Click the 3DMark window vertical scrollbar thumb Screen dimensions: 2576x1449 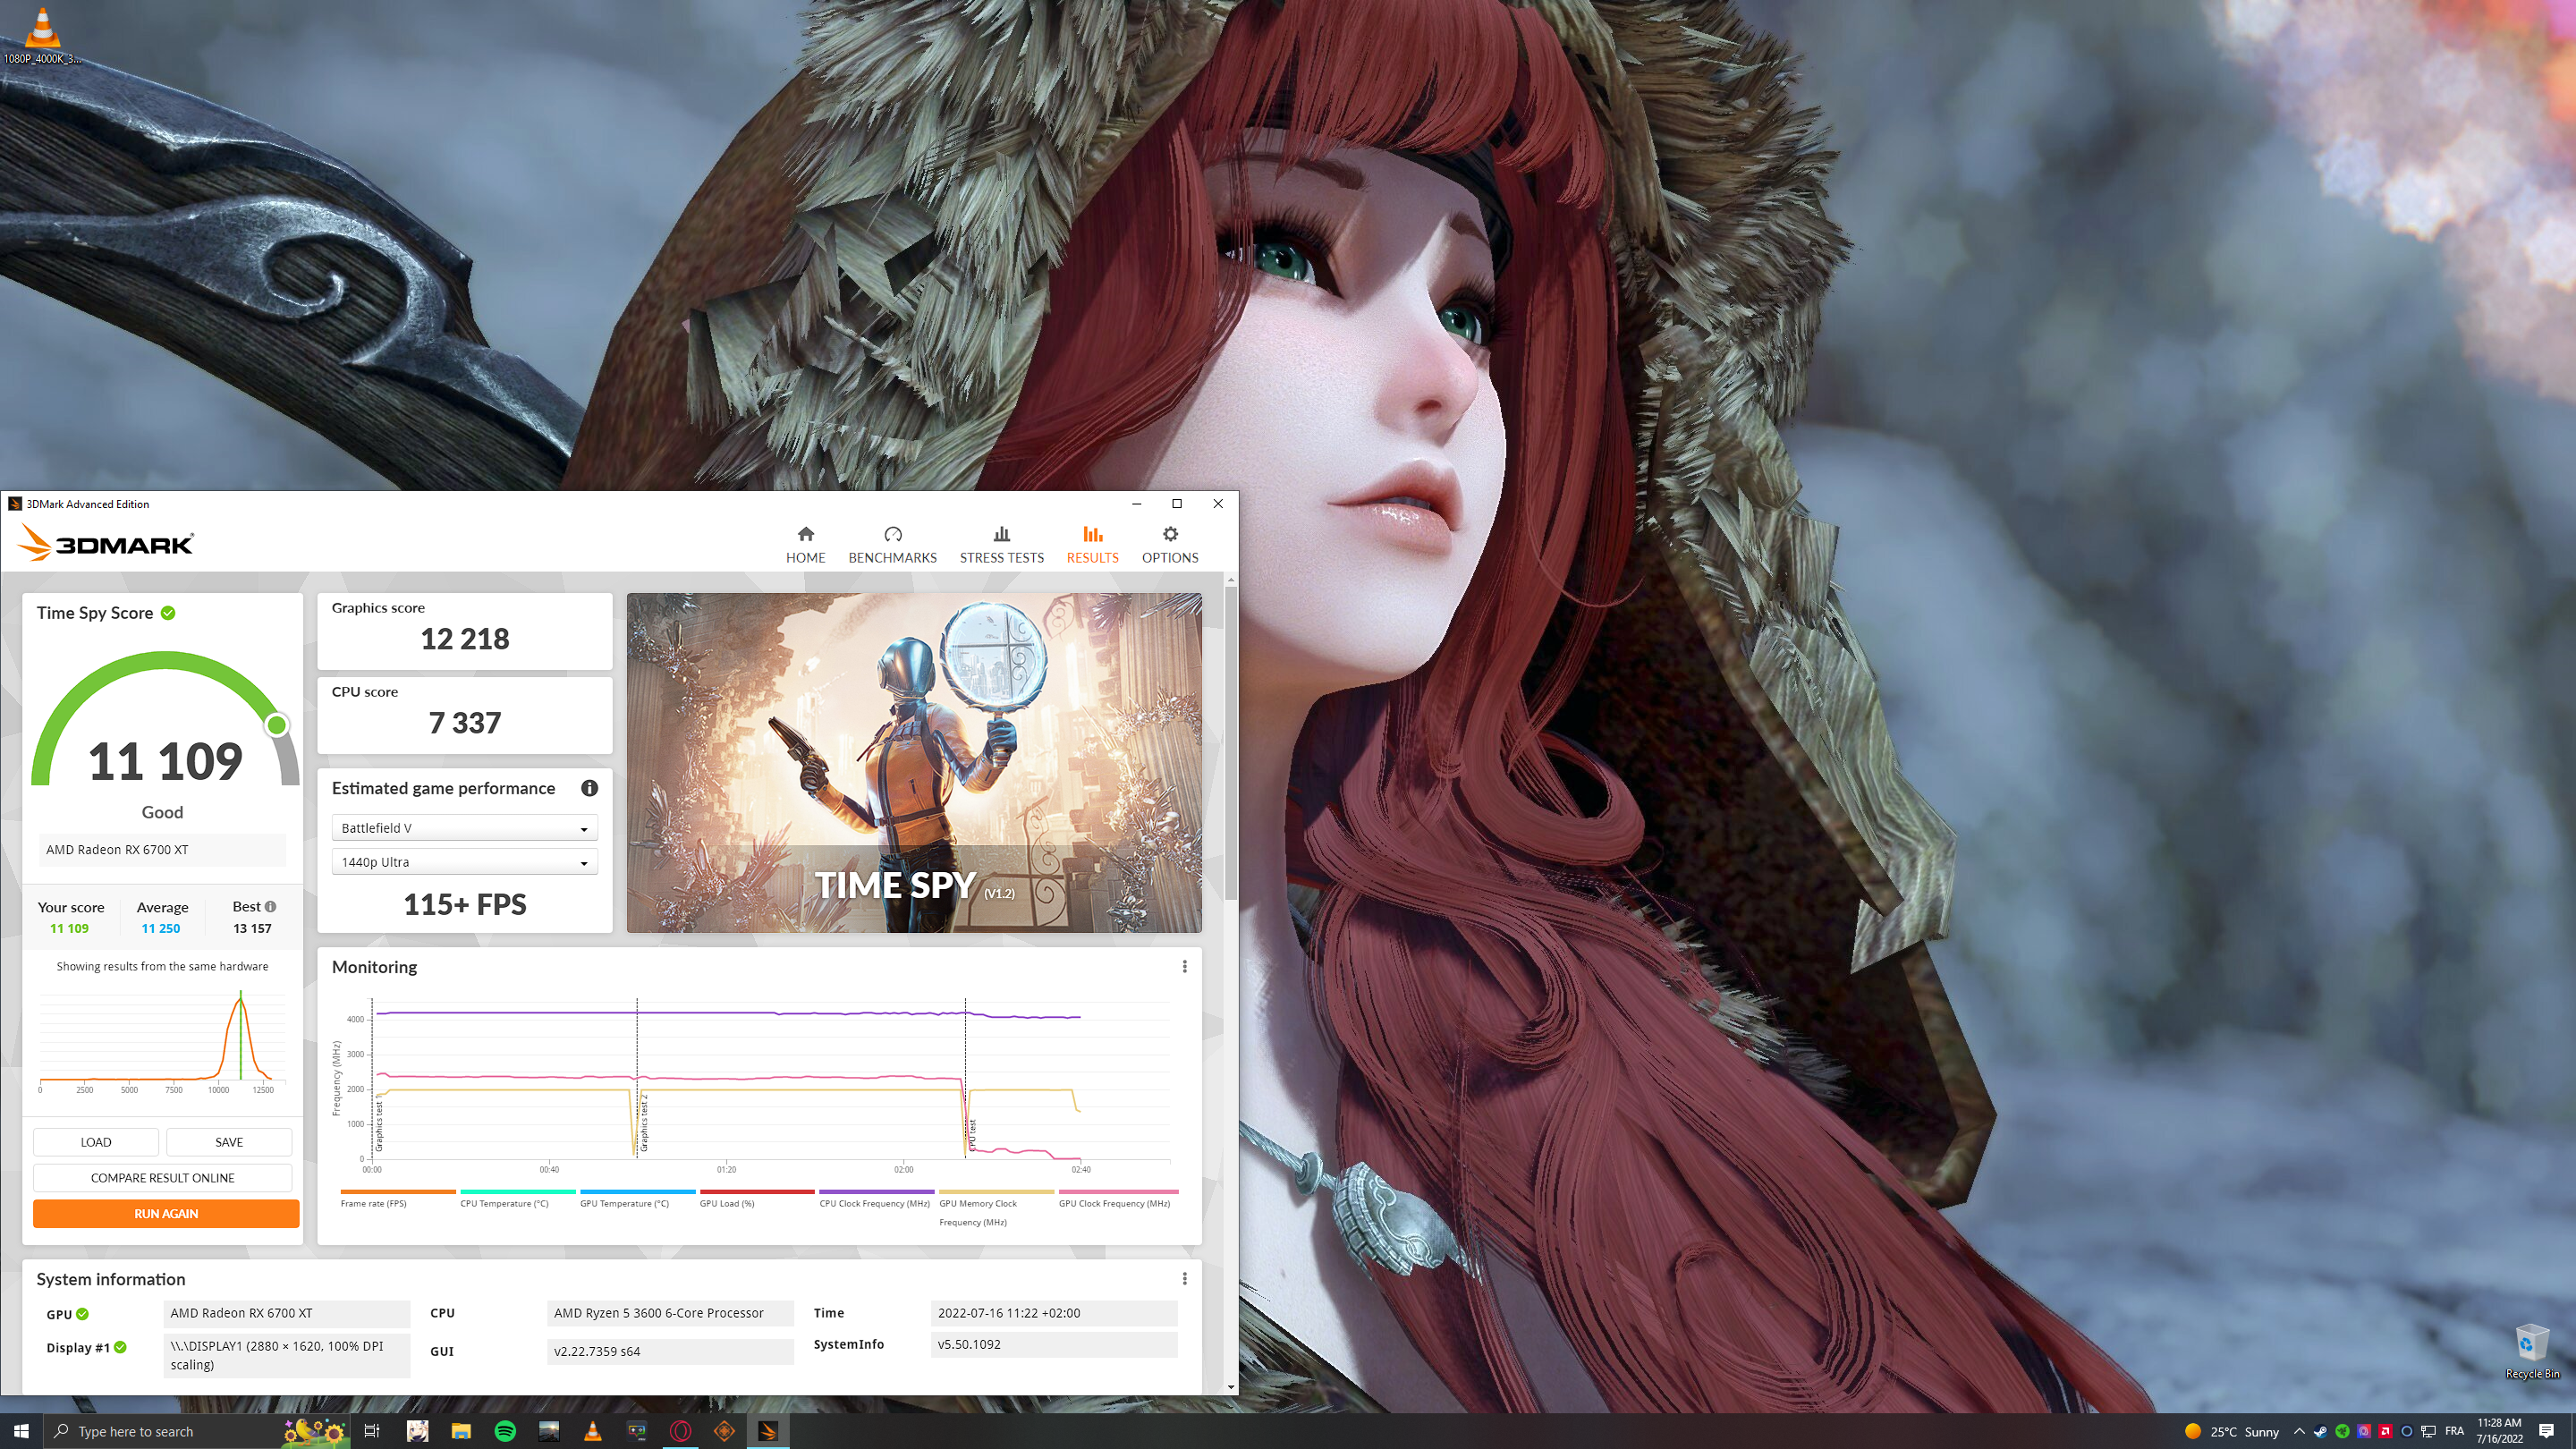click(x=1230, y=743)
